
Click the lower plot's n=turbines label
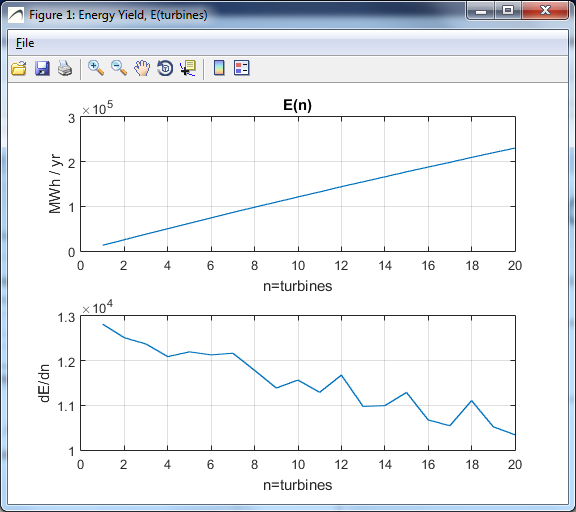[298, 485]
